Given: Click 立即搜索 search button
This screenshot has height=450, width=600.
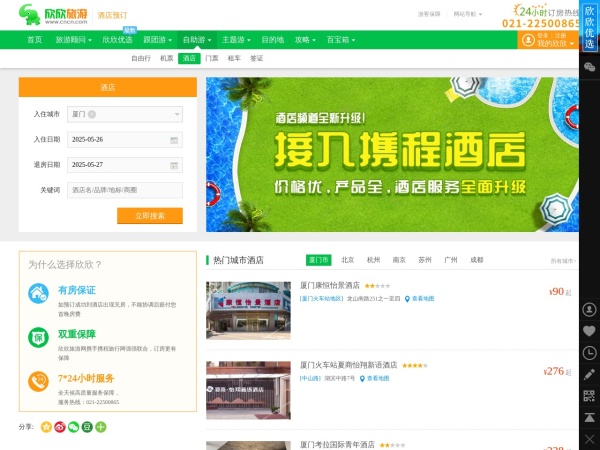Looking at the screenshot, I should [x=150, y=216].
